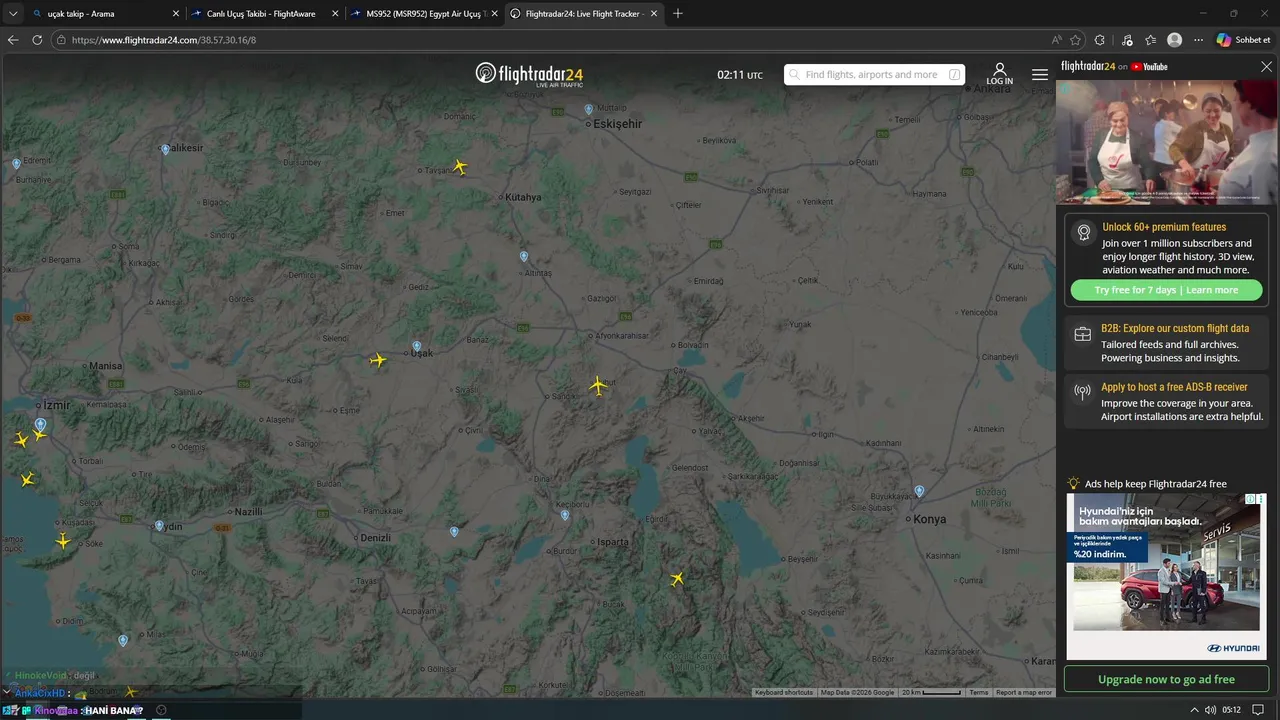Select the plane near Sandıklı south of Afyonkarahisar
This screenshot has height=720, width=1280.
597,386
